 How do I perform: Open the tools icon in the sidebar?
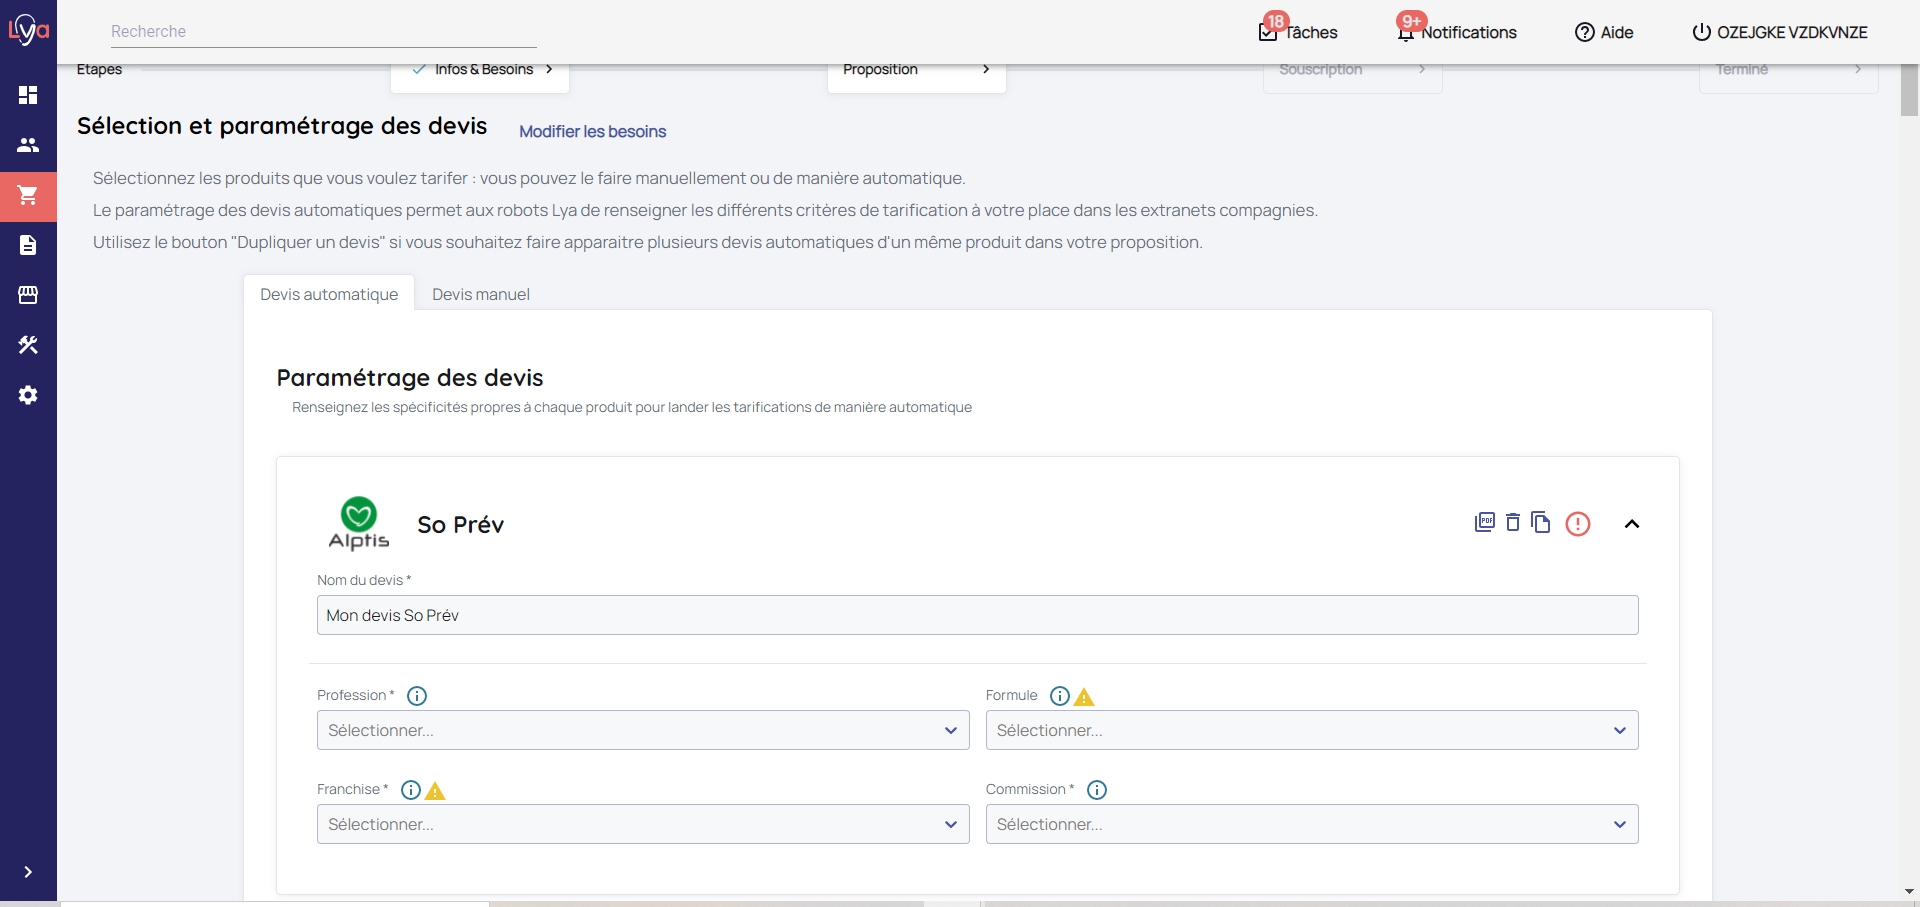(x=28, y=345)
